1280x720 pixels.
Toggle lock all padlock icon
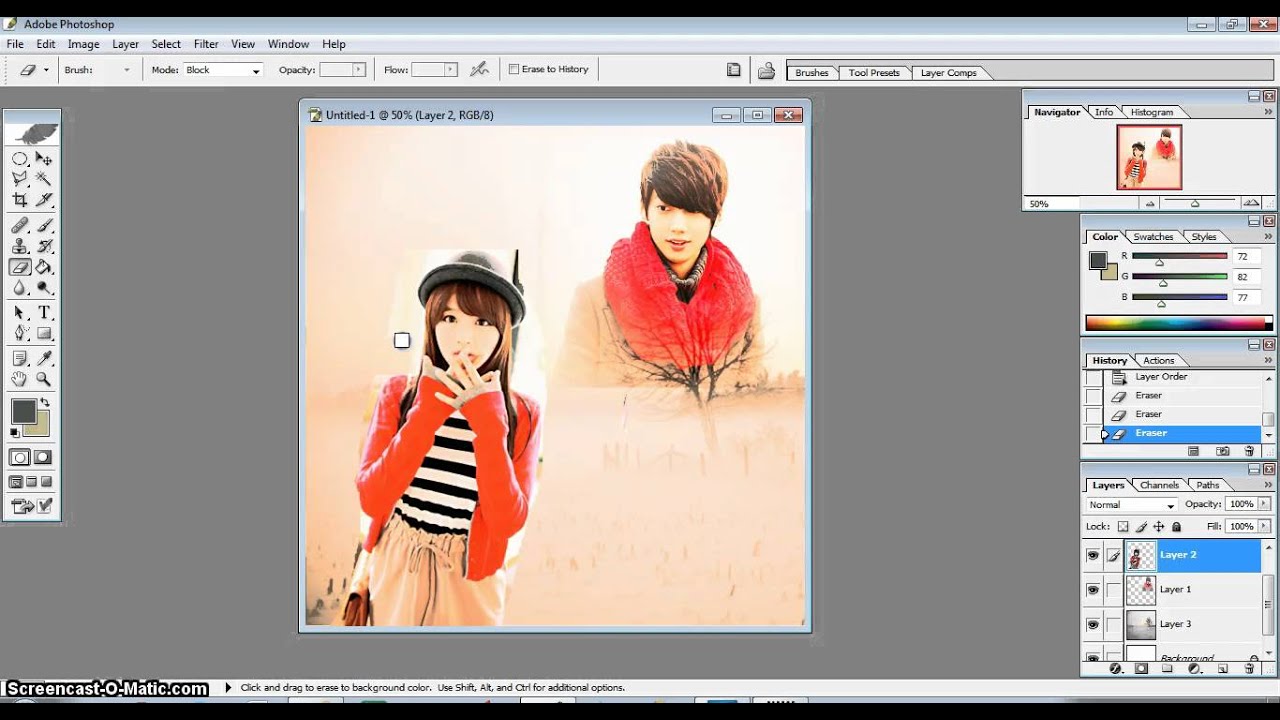point(1176,526)
